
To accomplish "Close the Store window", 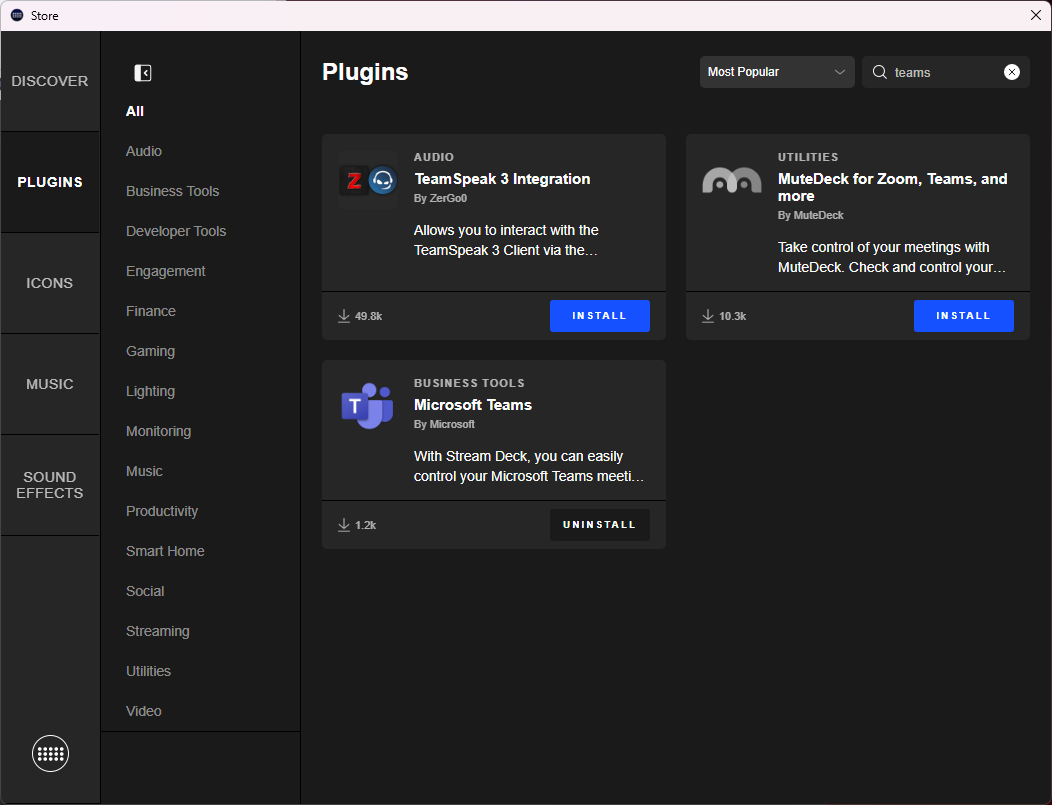I will click(x=1036, y=15).
